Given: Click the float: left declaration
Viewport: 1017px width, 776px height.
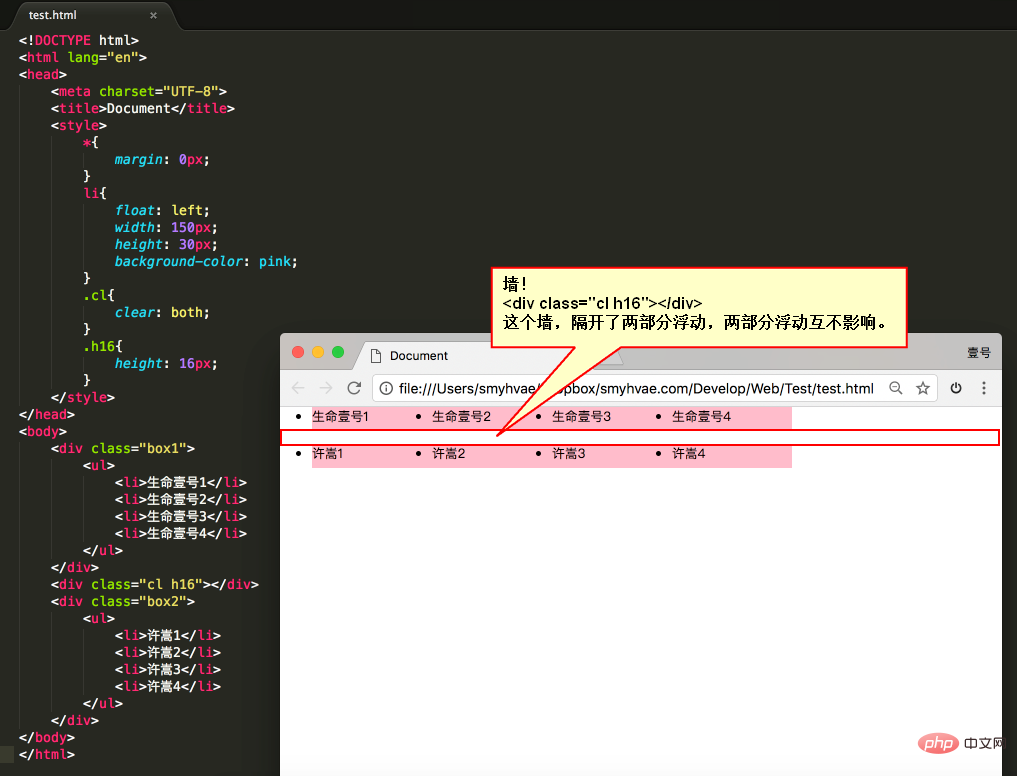Looking at the screenshot, I should point(162,210).
